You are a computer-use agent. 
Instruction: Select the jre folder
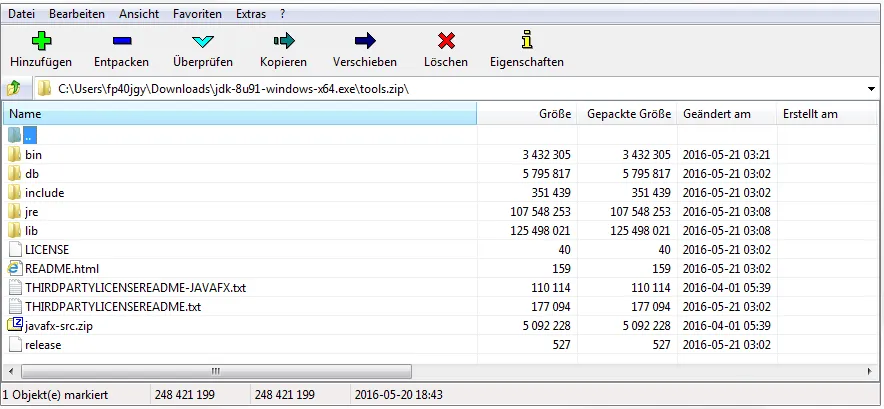32,212
